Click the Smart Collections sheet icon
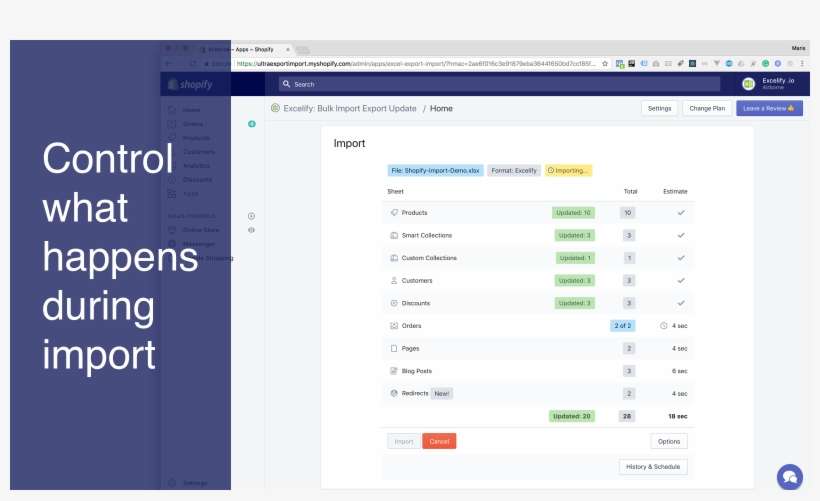Image resolution: width=820 pixels, height=501 pixels. [394, 235]
